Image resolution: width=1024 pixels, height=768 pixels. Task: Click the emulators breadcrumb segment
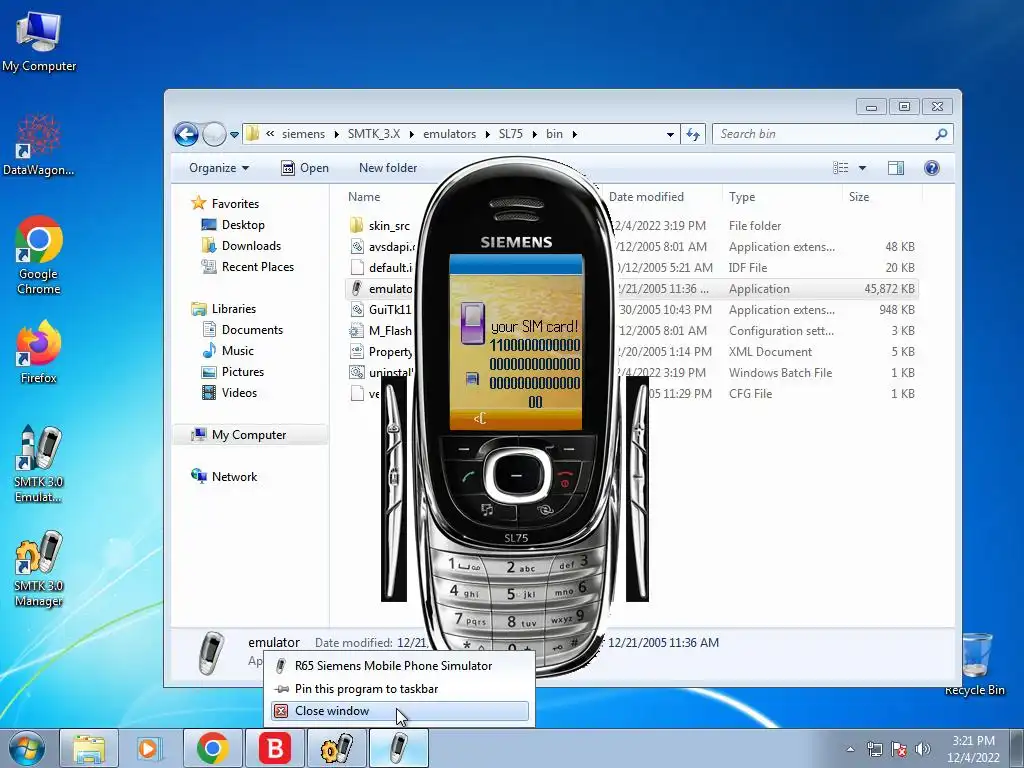click(x=449, y=135)
